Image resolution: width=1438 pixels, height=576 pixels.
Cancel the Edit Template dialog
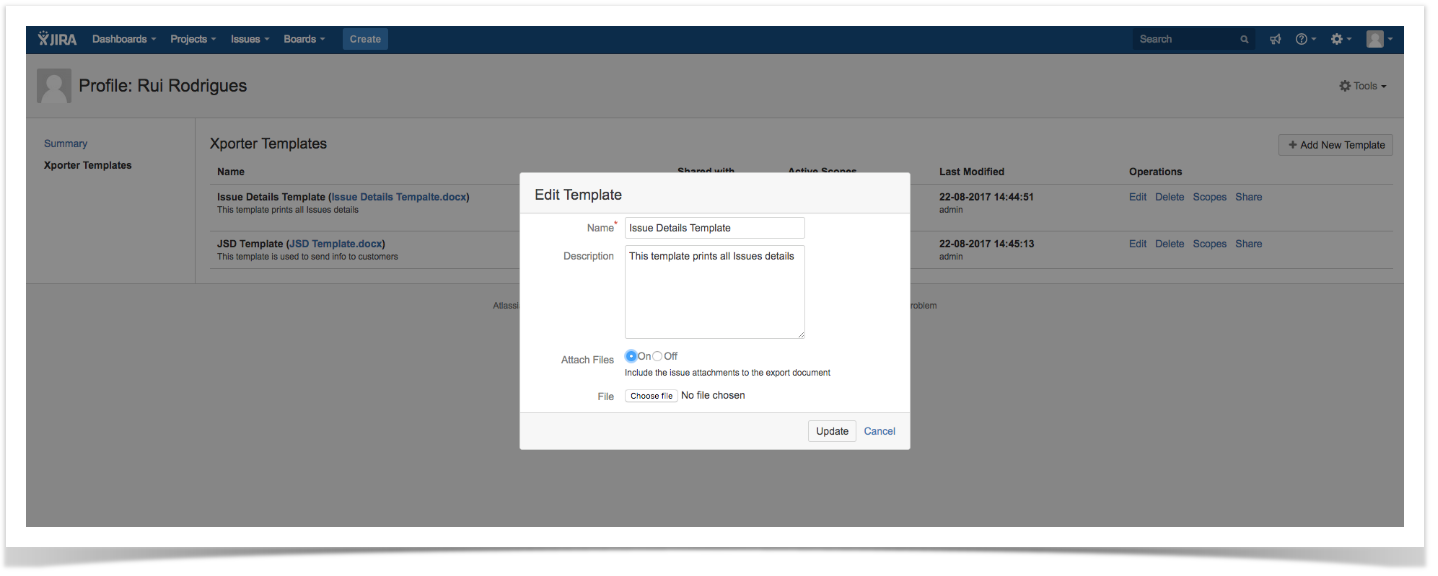(x=879, y=431)
